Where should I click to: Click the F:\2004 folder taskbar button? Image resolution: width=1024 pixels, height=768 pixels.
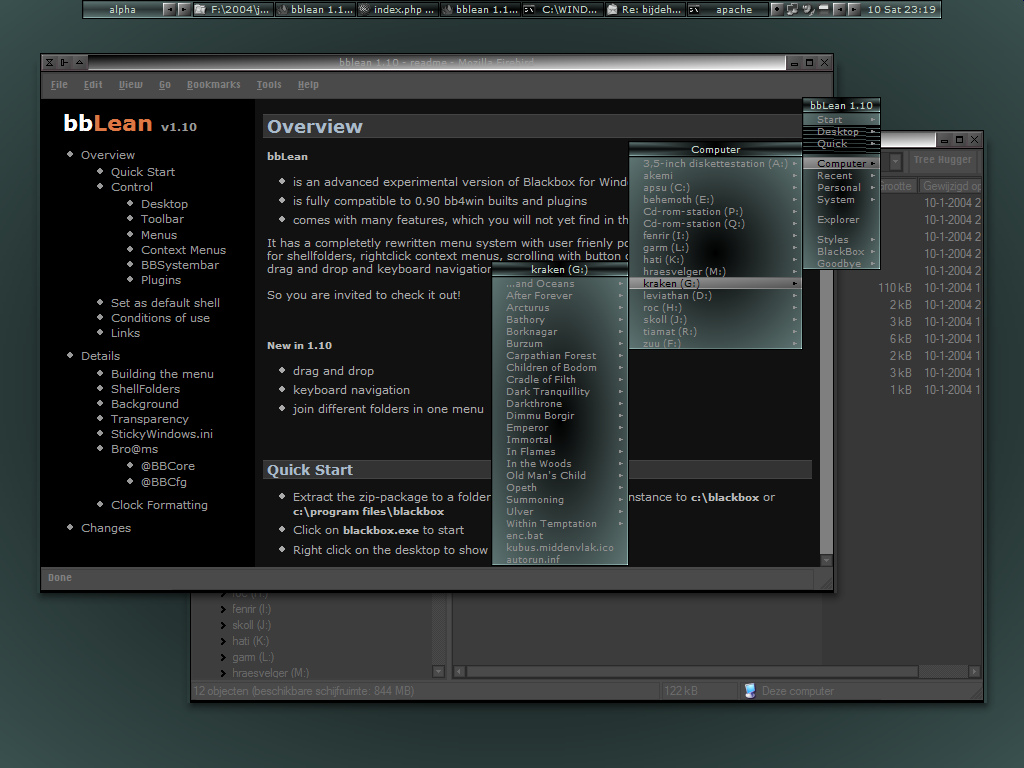232,10
